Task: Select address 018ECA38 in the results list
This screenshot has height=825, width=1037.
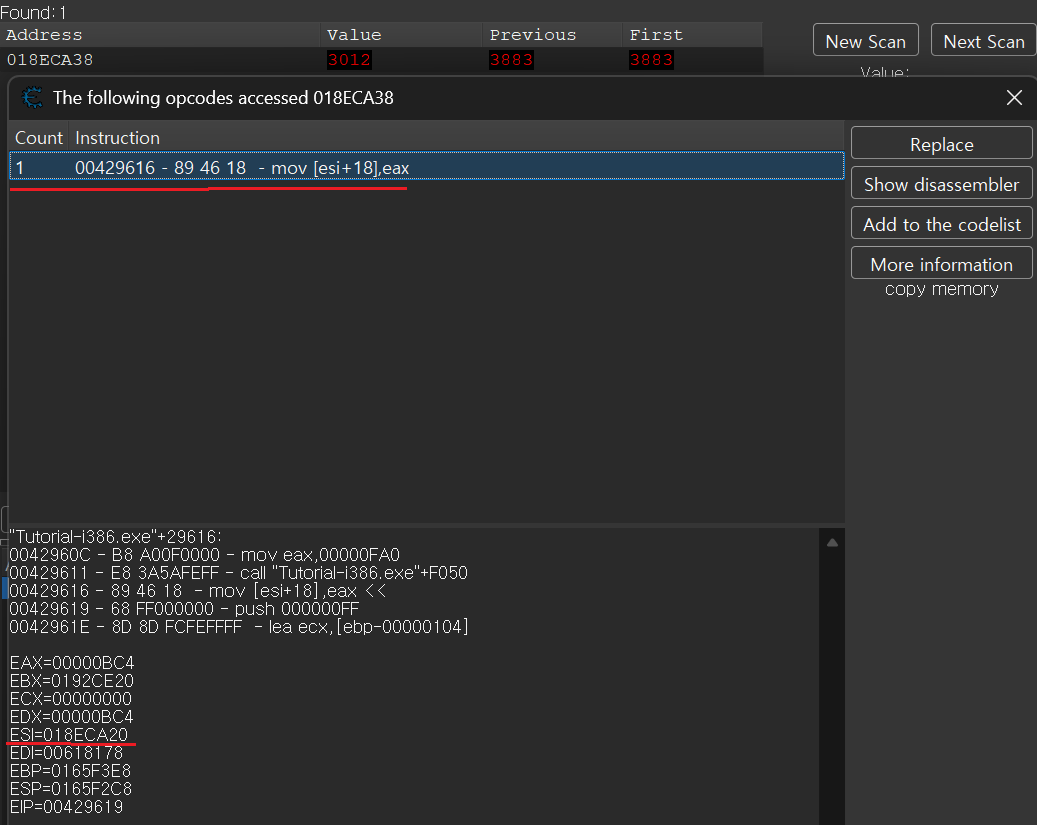Action: 50,60
